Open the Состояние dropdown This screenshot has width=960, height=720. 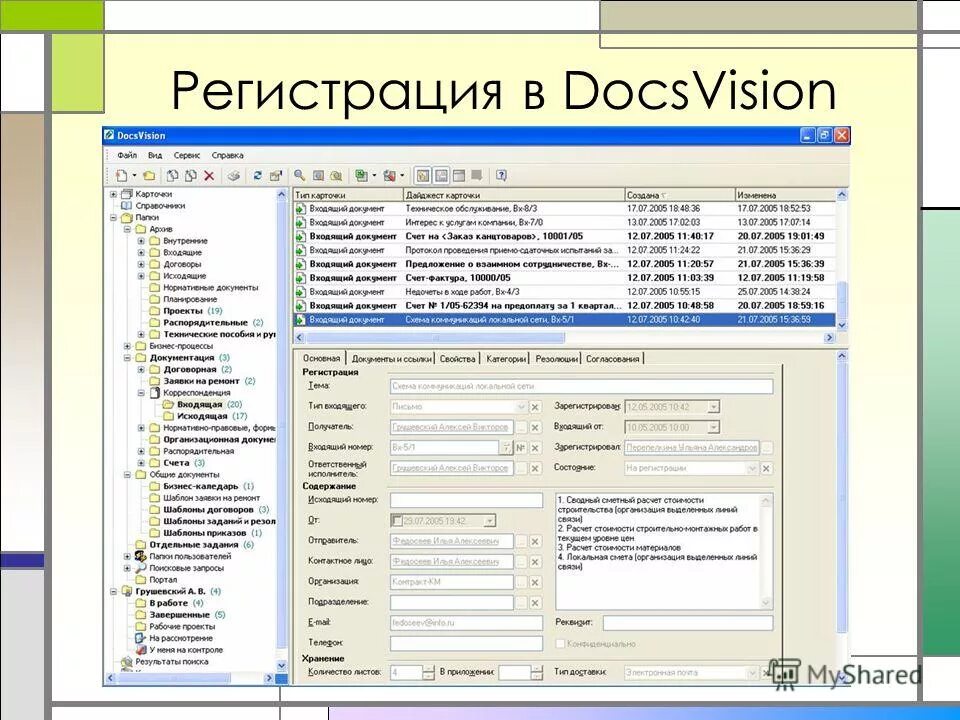pyautogui.click(x=752, y=468)
